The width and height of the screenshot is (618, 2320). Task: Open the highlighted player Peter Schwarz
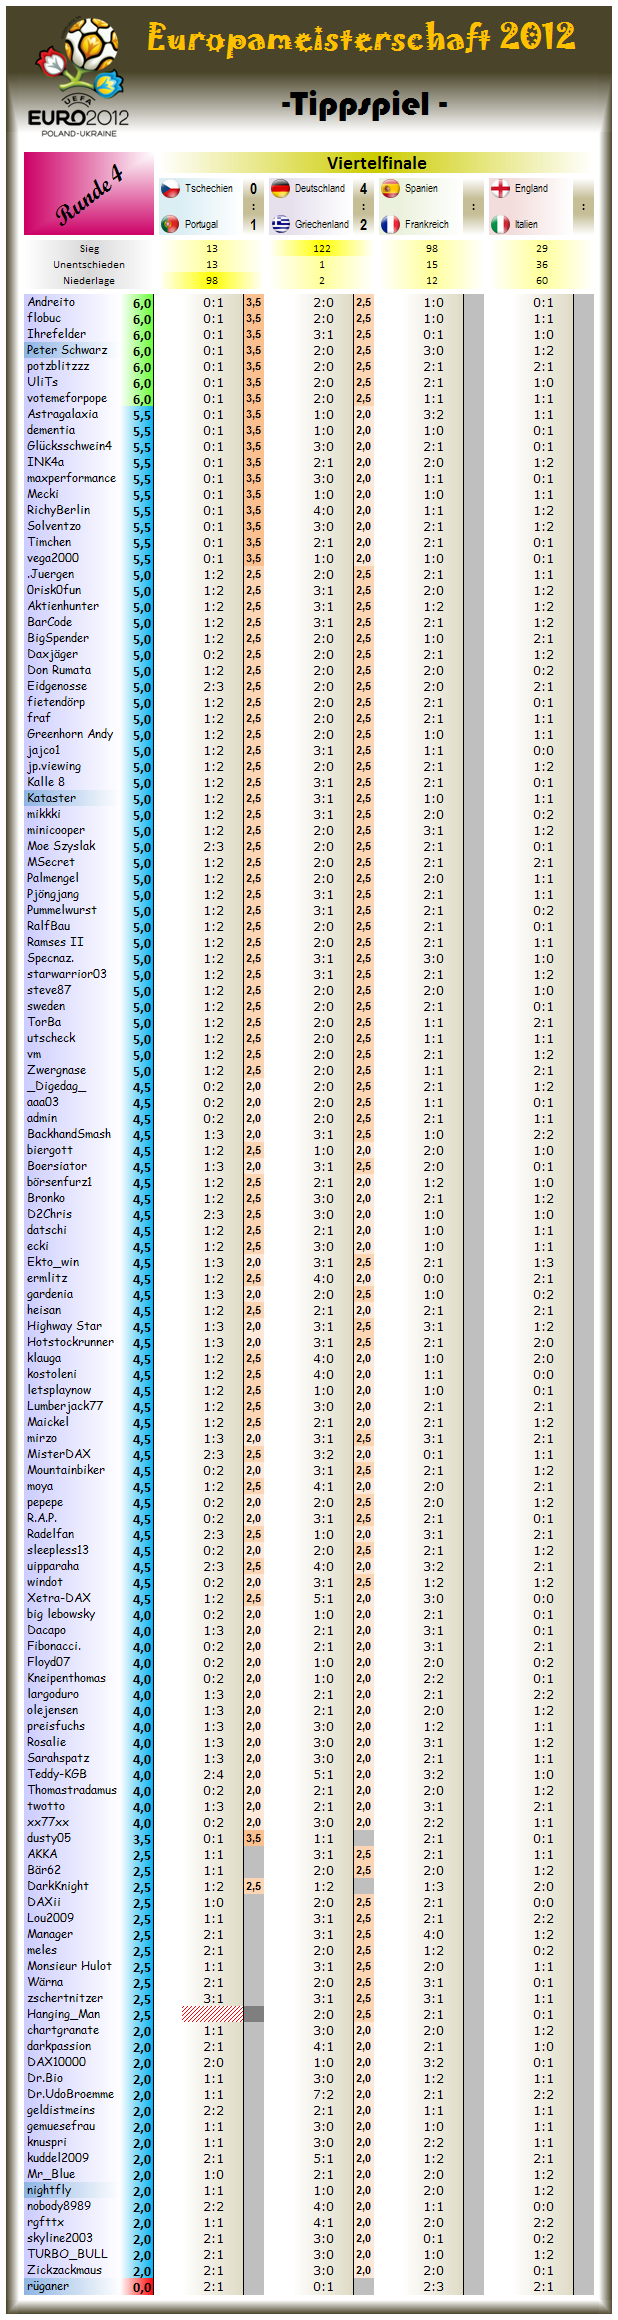[67, 350]
